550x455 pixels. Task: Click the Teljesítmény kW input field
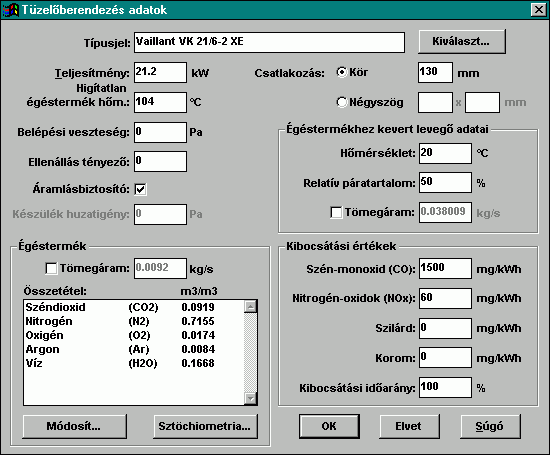click(160, 73)
